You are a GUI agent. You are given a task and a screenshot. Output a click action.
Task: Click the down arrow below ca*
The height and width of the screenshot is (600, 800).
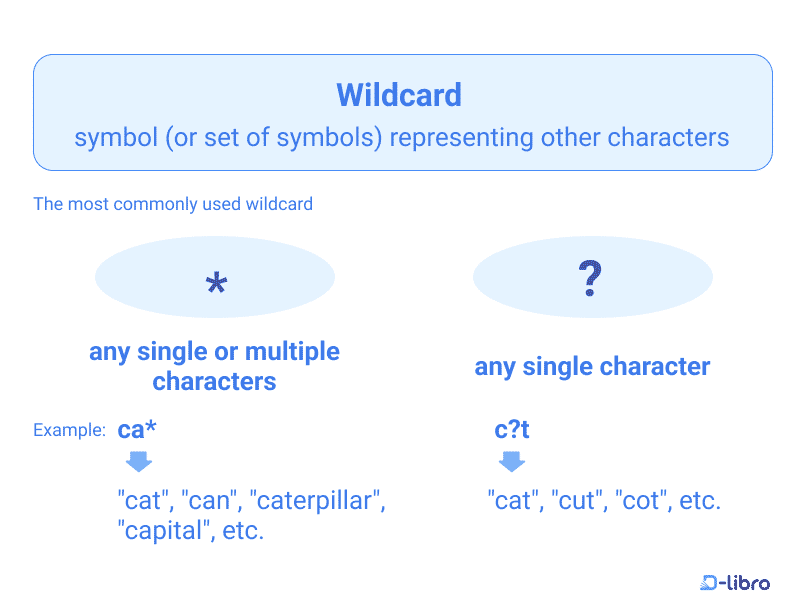coord(139,461)
